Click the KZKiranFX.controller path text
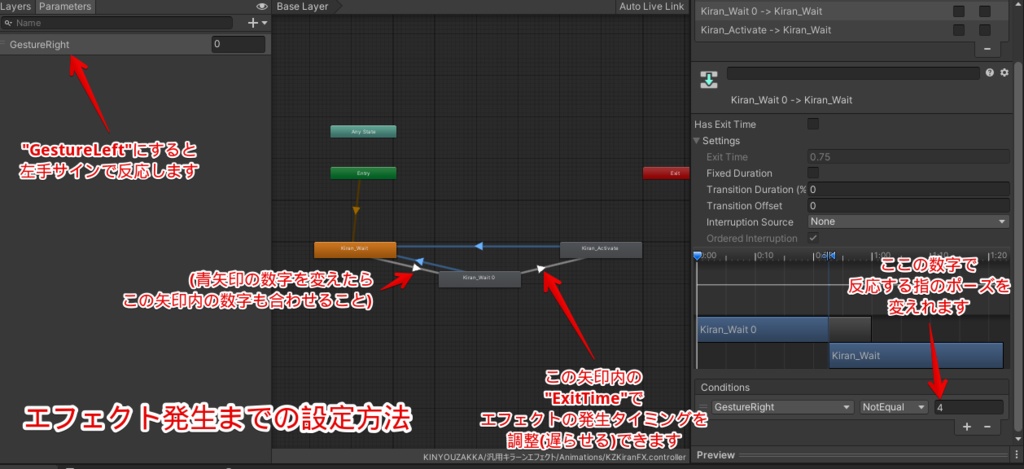The image size is (1024, 469). click(555, 457)
